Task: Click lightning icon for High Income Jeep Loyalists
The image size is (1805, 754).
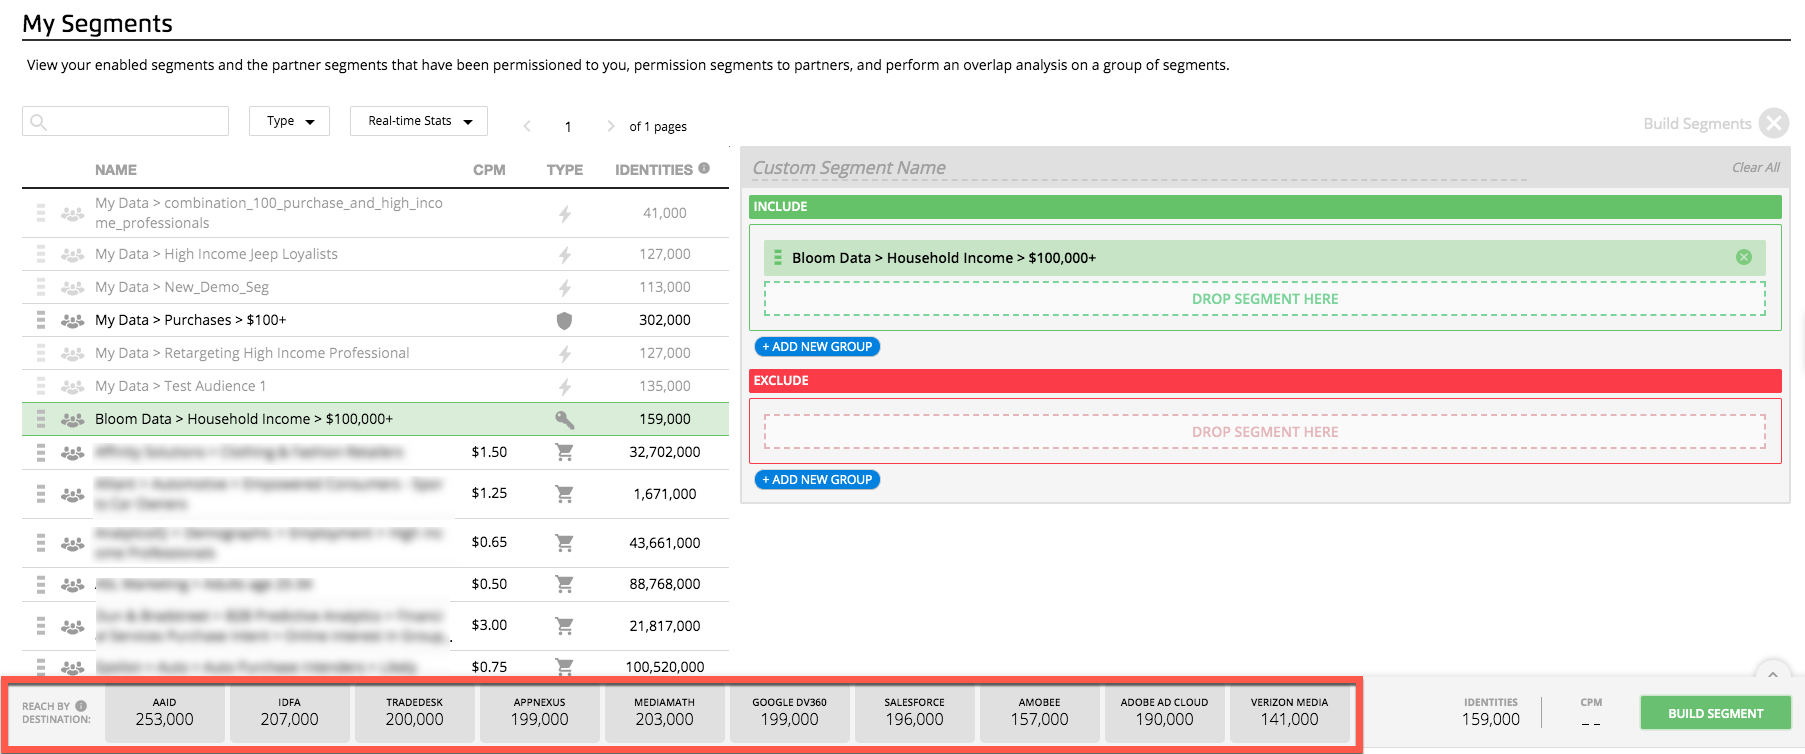Action: [565, 255]
